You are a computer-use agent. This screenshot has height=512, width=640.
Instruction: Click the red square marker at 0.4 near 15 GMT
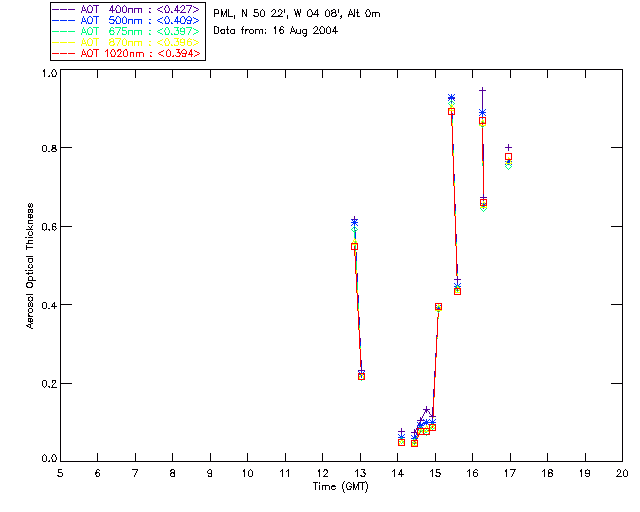(438, 307)
